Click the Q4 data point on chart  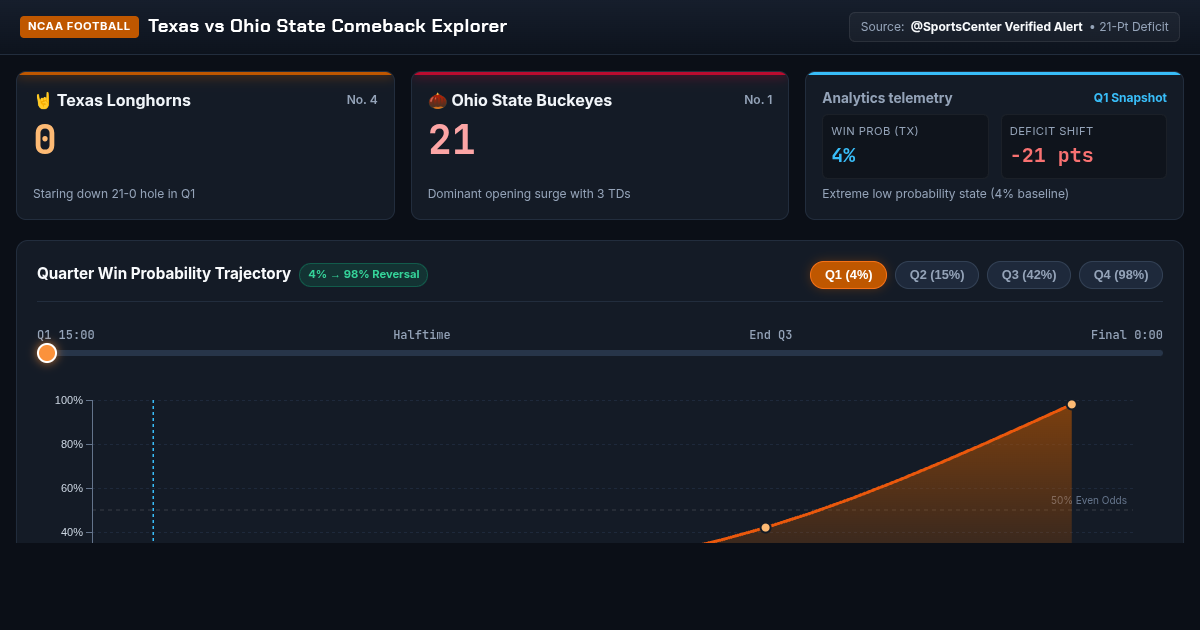pos(1071,404)
